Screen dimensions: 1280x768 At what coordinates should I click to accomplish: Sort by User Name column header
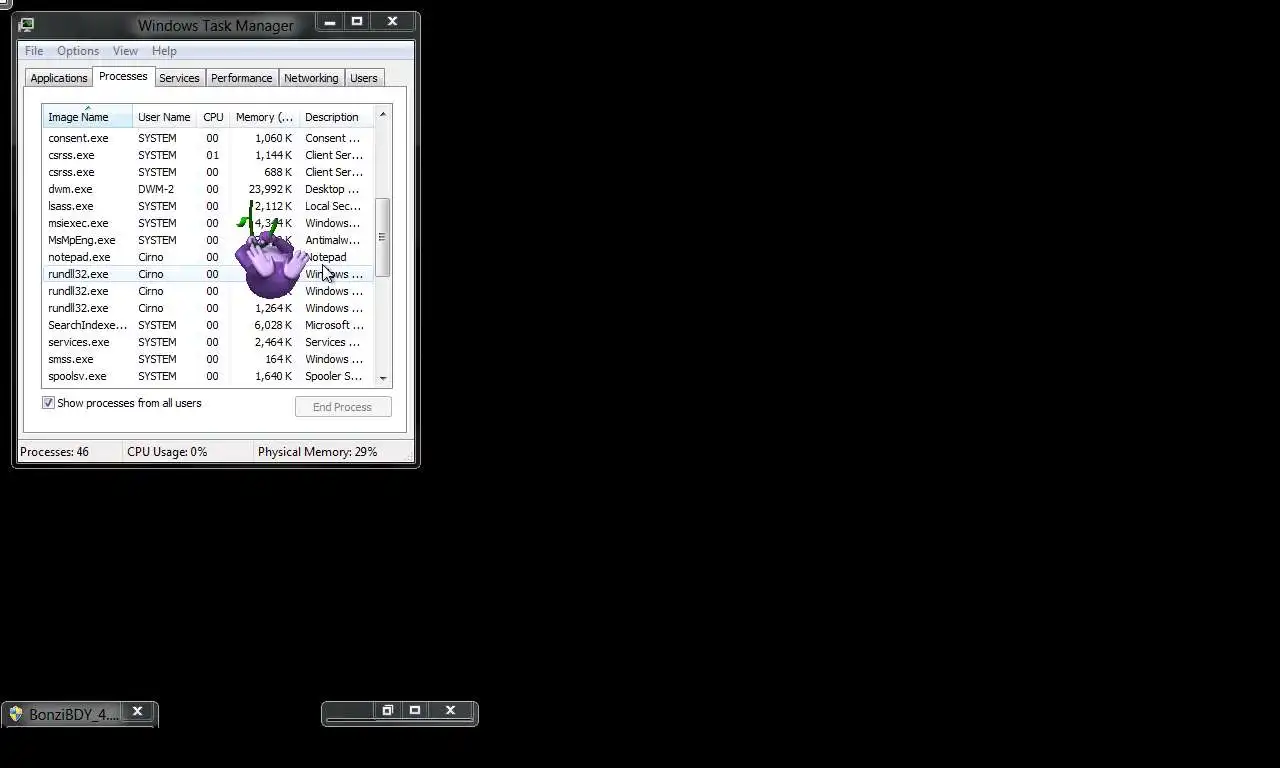coord(164,117)
